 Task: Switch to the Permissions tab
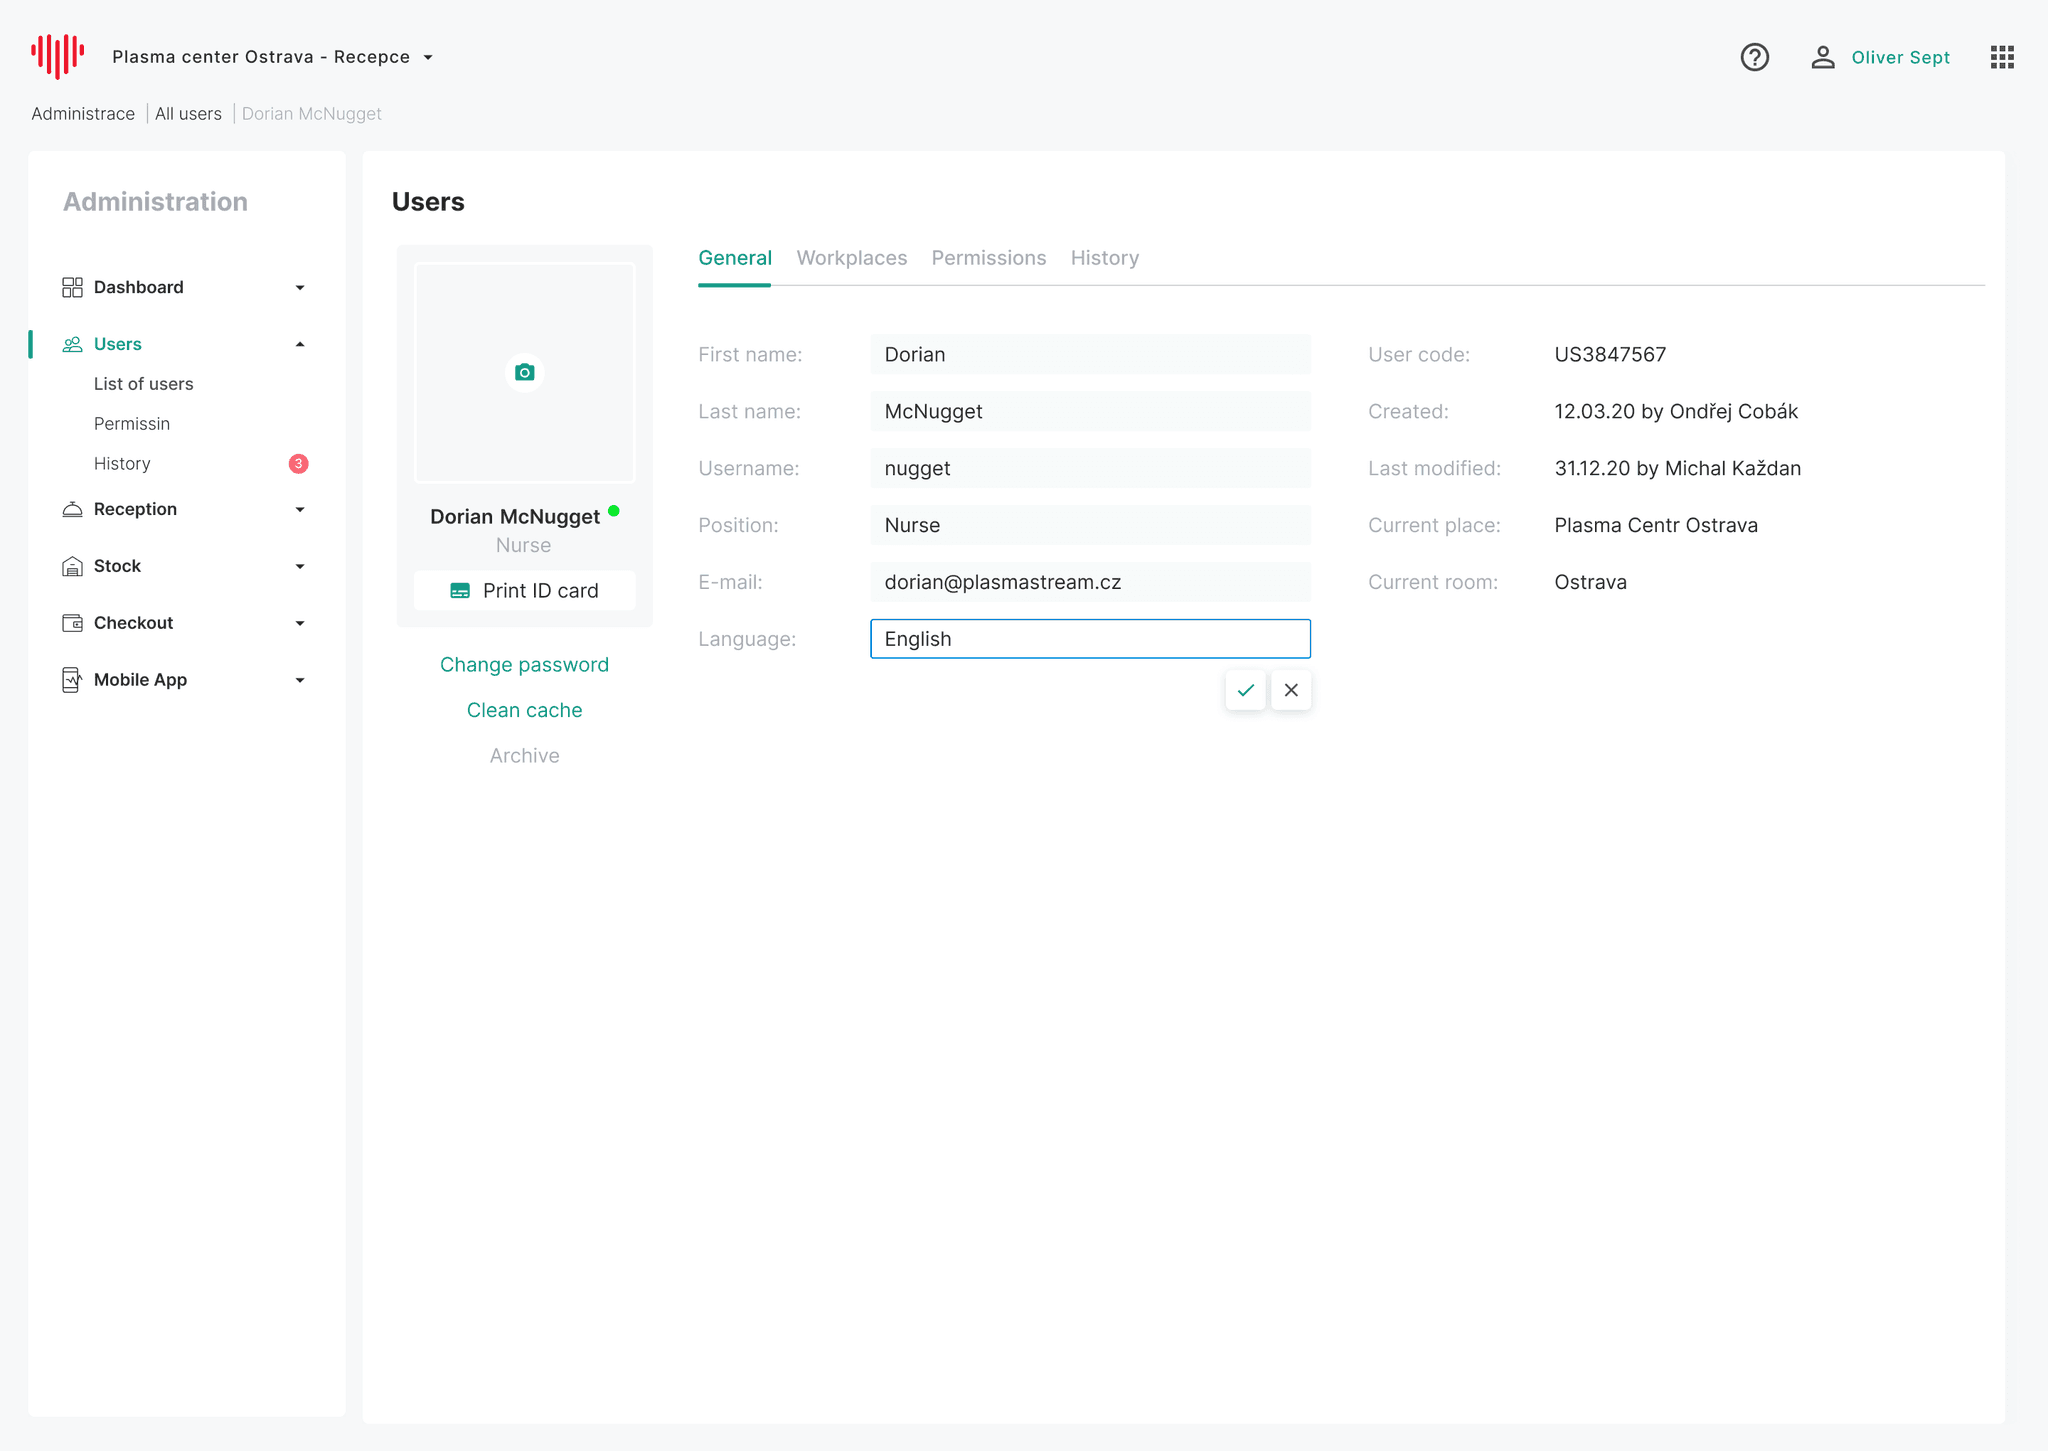988,258
